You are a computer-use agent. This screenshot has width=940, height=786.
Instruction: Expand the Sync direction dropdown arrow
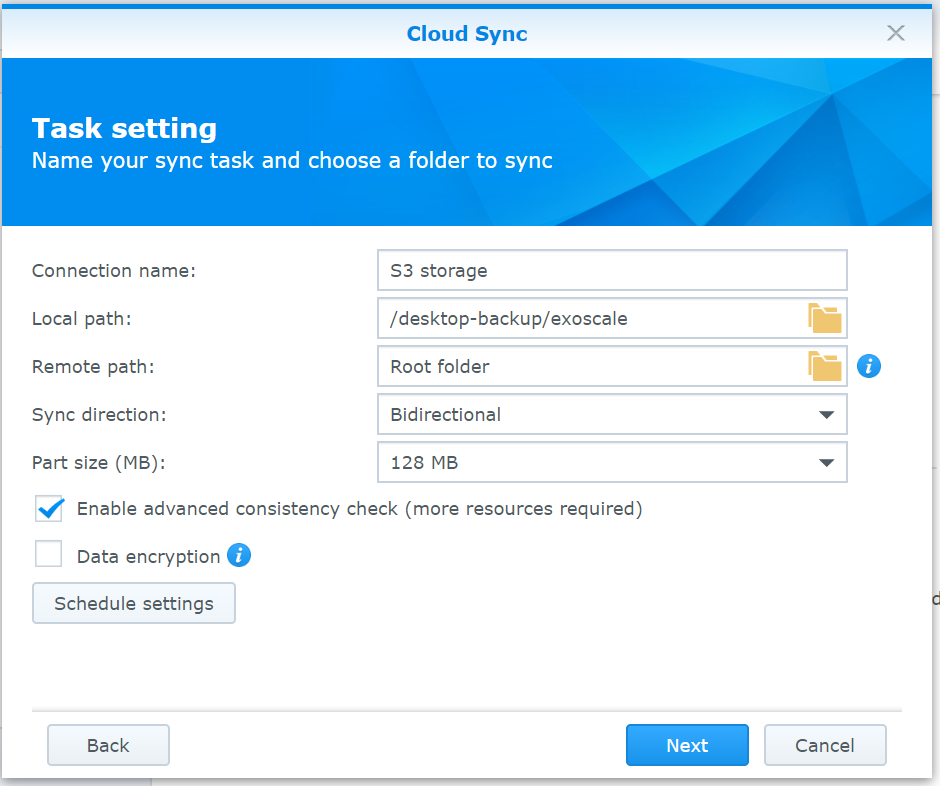tap(826, 414)
